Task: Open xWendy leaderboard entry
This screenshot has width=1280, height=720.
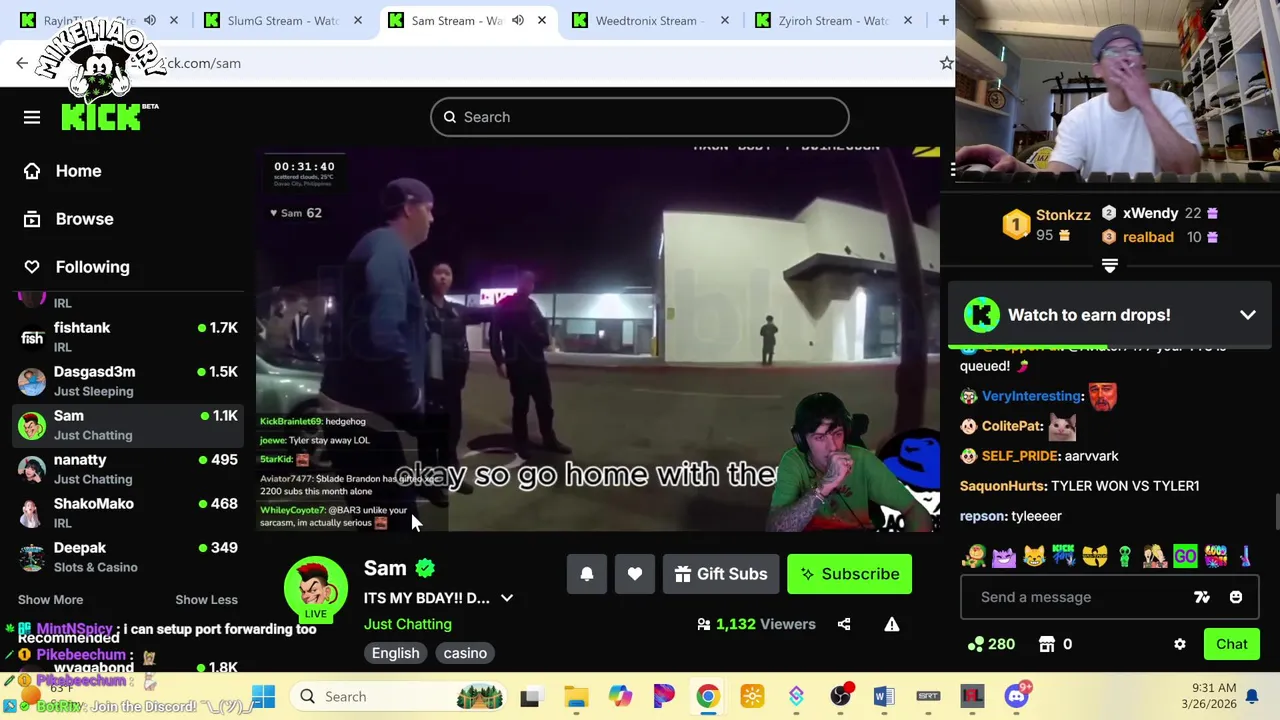Action: click(x=1159, y=213)
